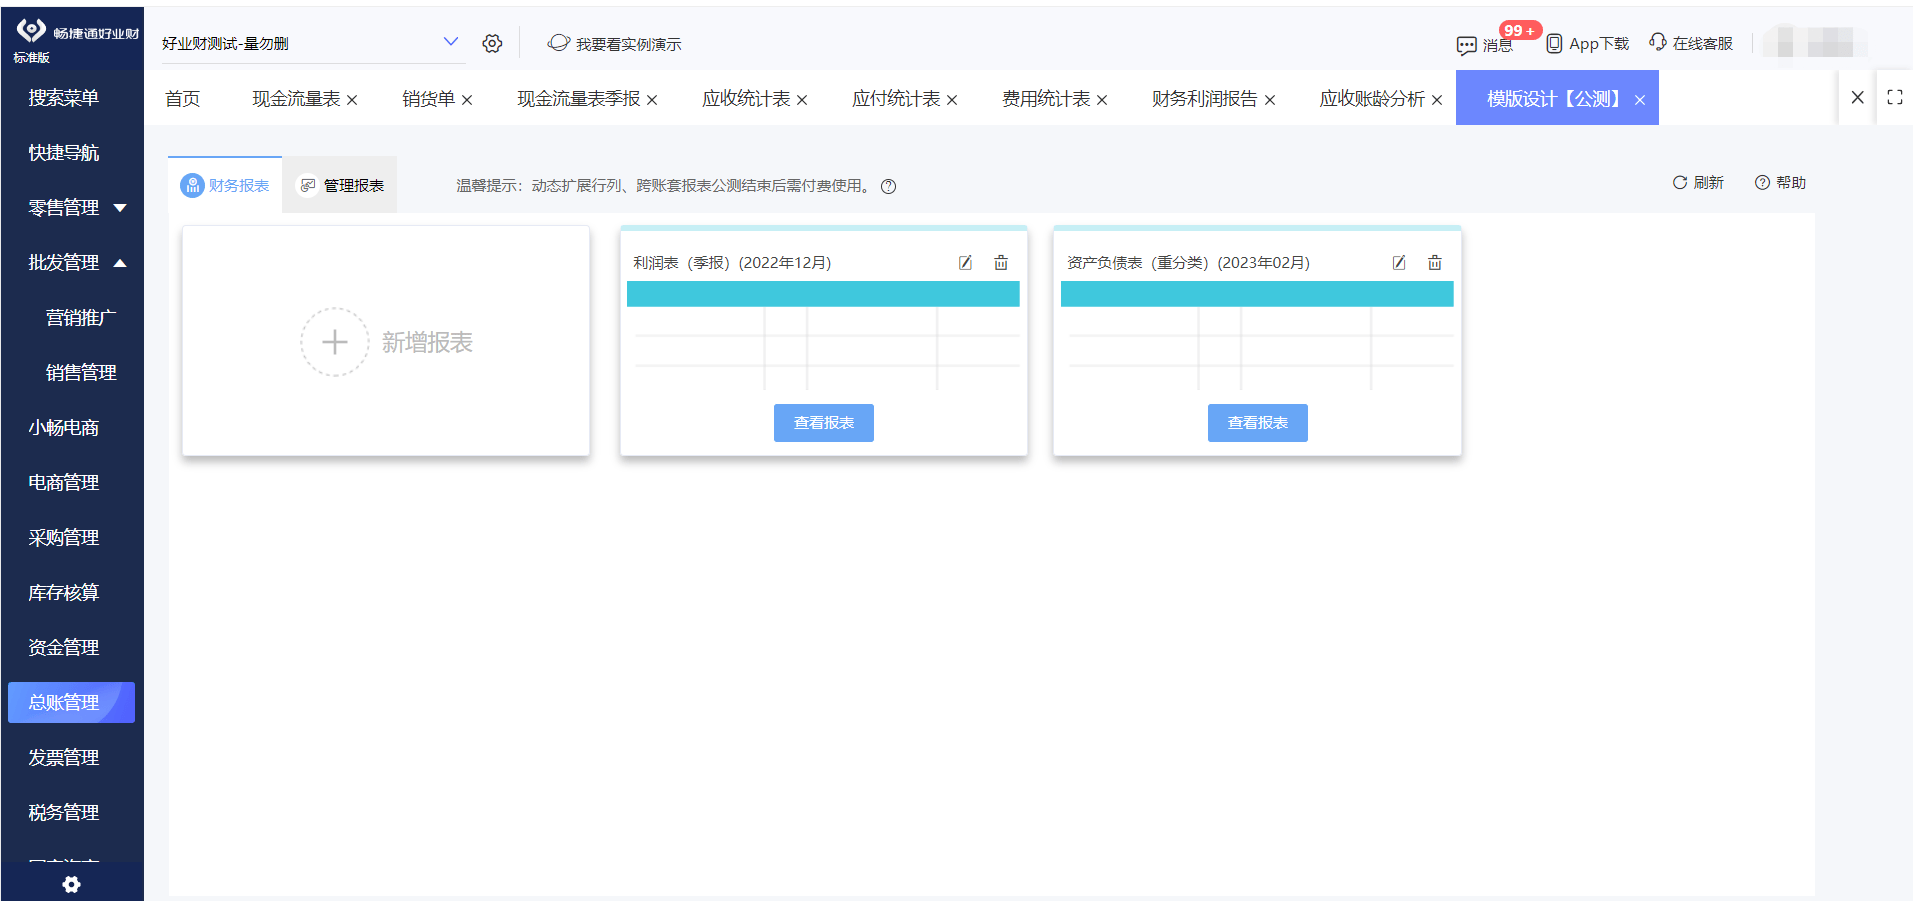Open the 财务利润报告 tab
Screen dimensions: 1913x901
point(1205,98)
